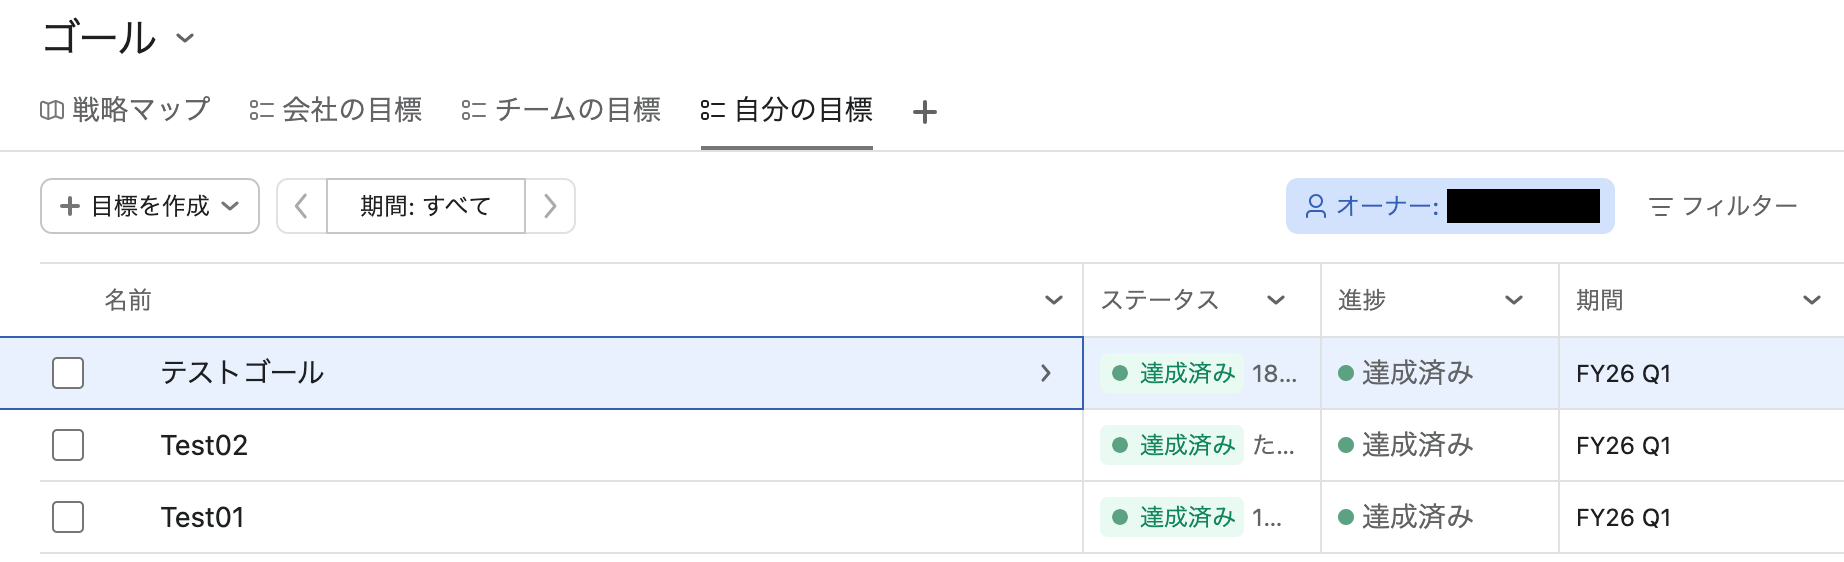Click the person icon in the owner filter

coord(1316,207)
